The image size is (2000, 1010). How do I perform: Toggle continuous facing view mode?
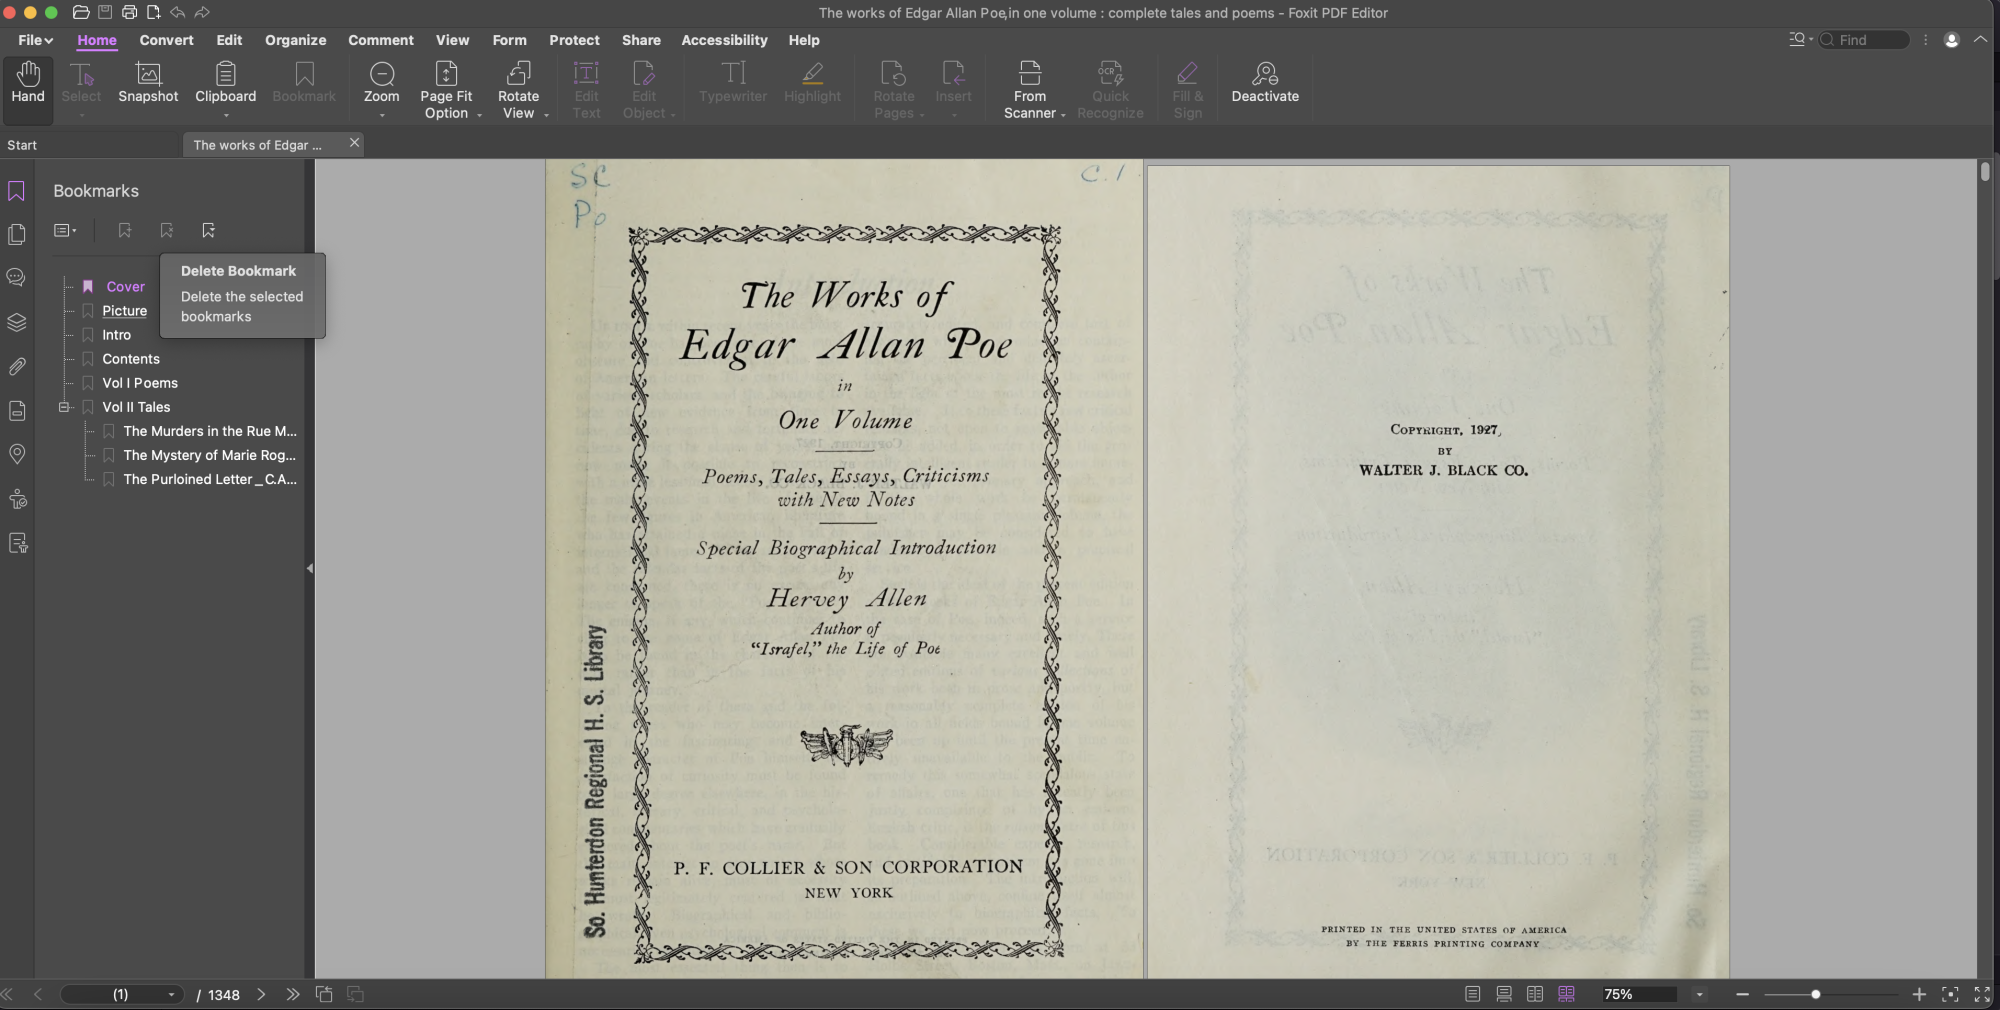coord(1566,994)
